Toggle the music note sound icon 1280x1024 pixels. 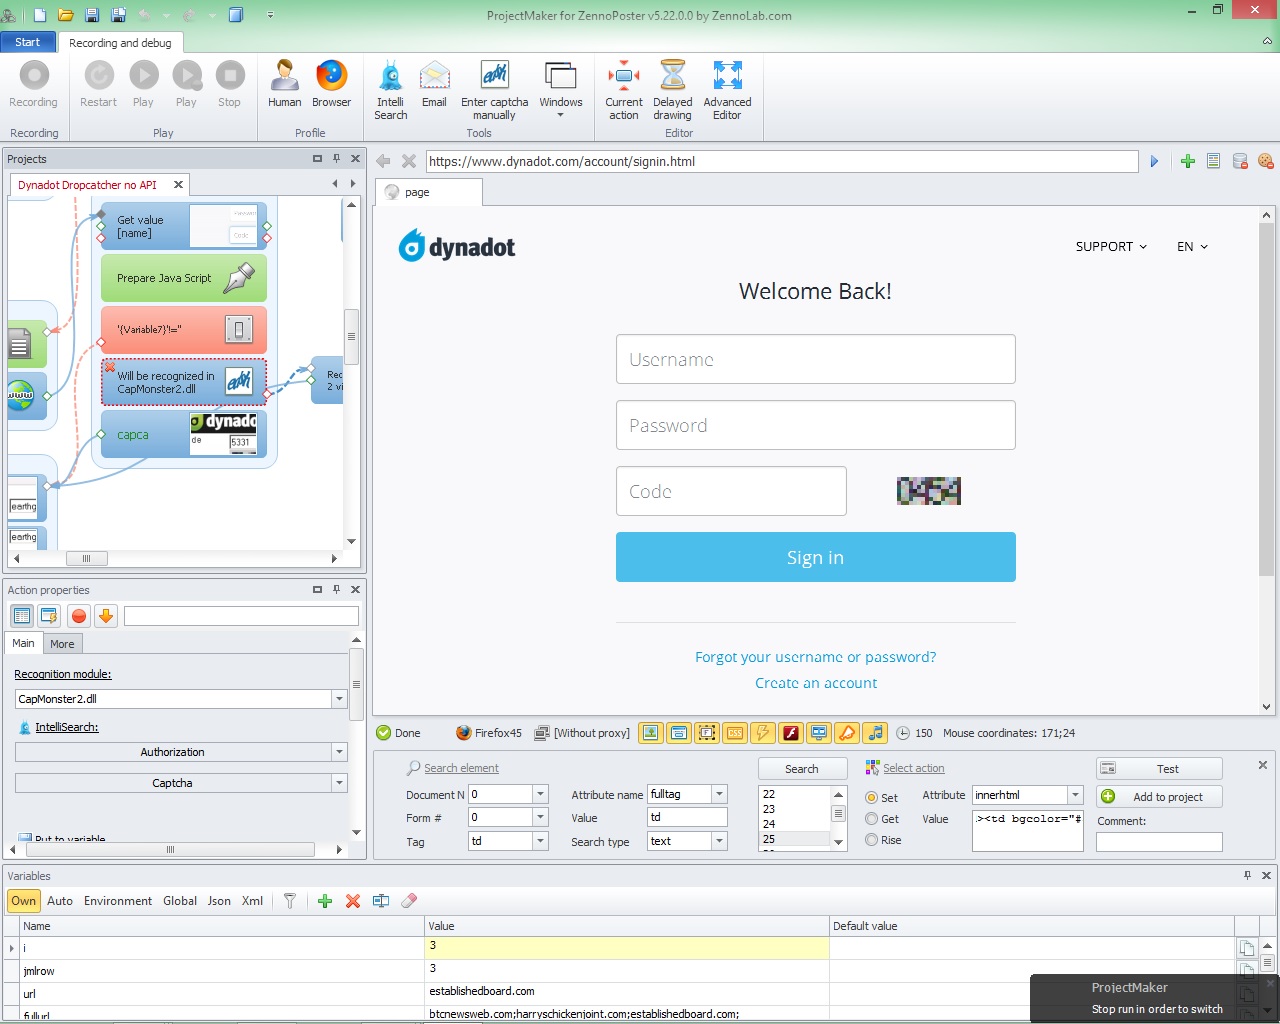[875, 733]
